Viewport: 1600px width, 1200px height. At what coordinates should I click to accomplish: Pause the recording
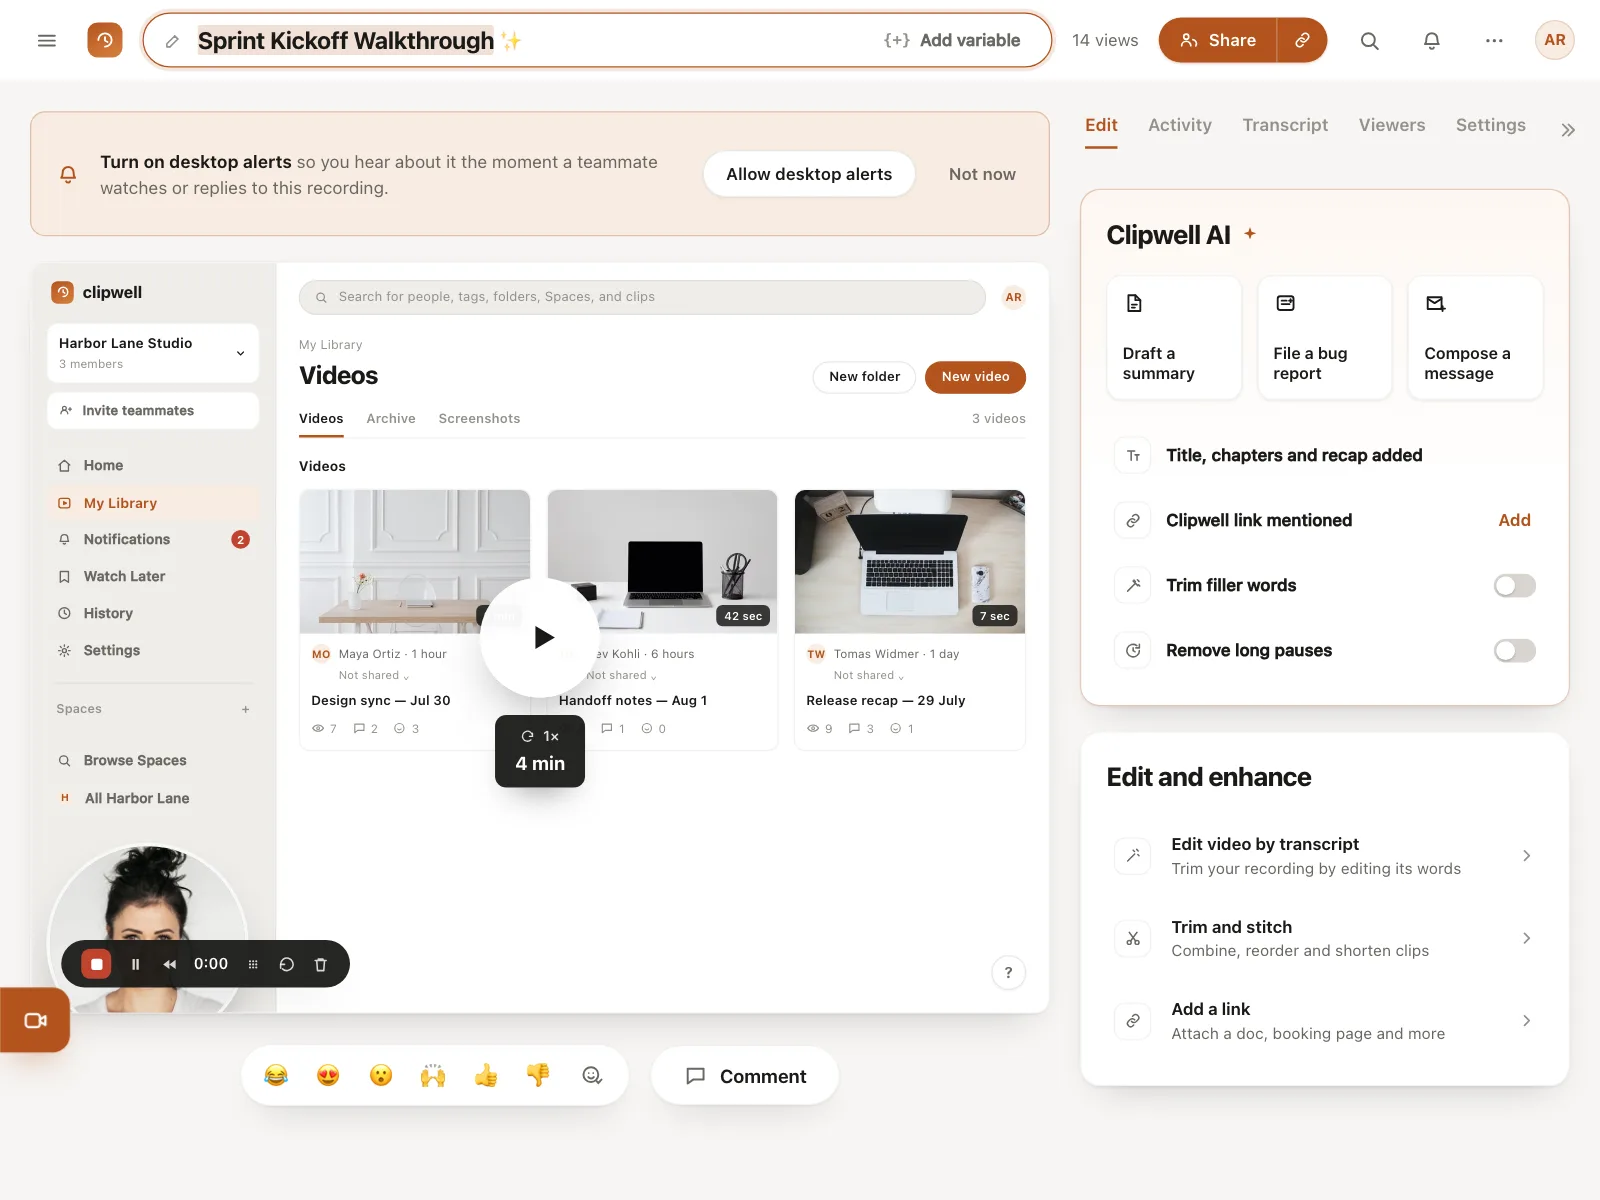[x=136, y=964]
